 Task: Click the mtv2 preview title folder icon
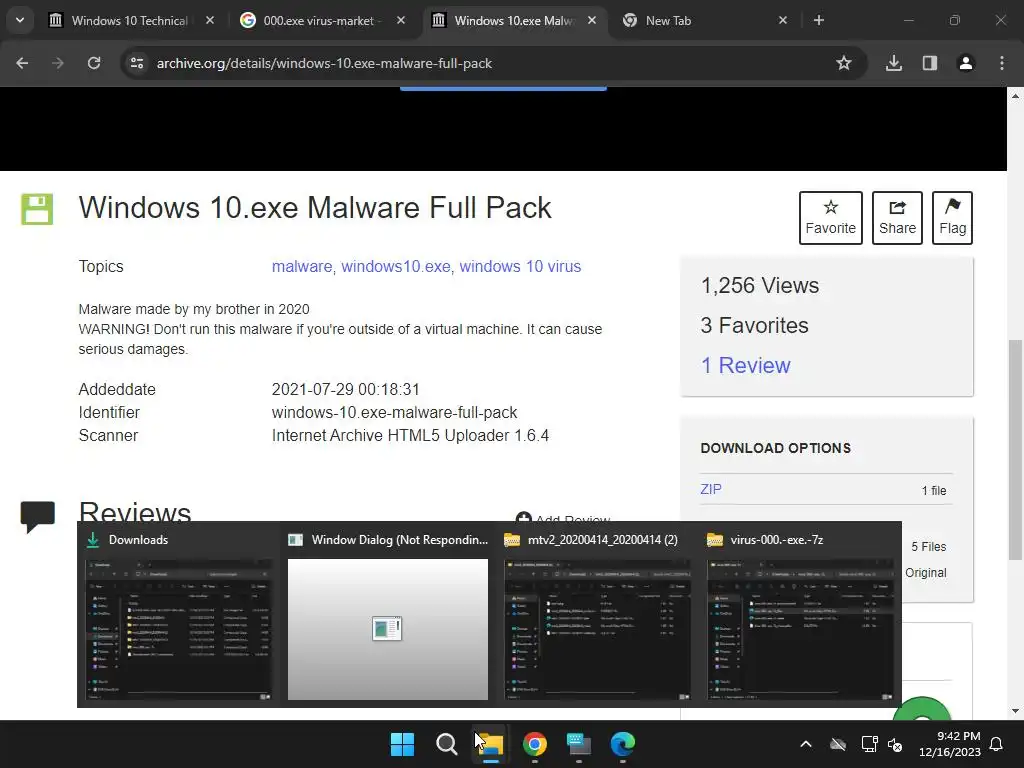click(x=512, y=539)
